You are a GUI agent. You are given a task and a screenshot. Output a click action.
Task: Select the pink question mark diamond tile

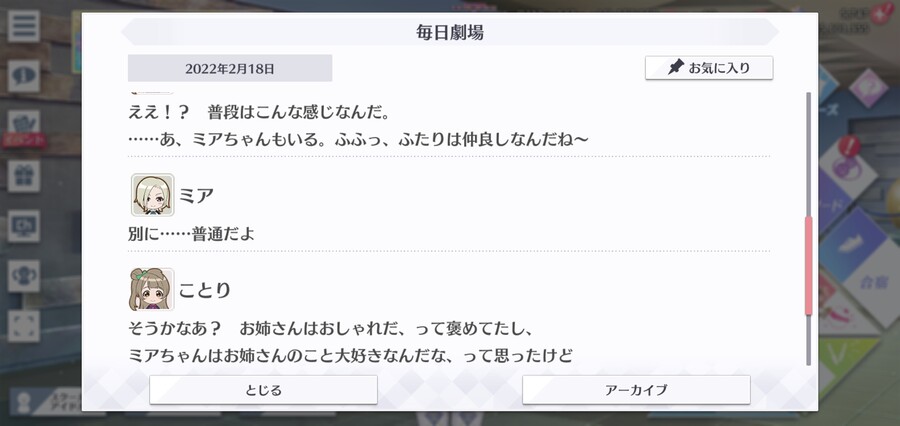[867, 89]
